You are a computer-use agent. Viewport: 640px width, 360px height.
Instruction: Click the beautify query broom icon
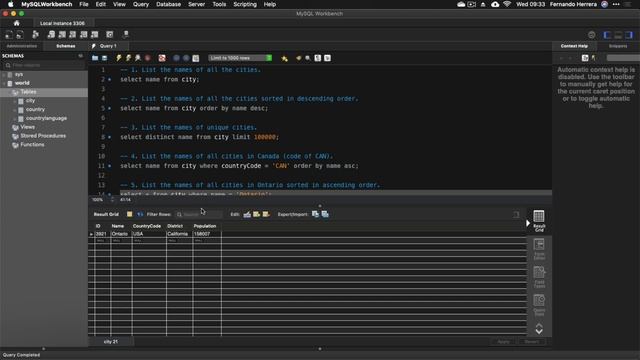[x=299, y=58]
